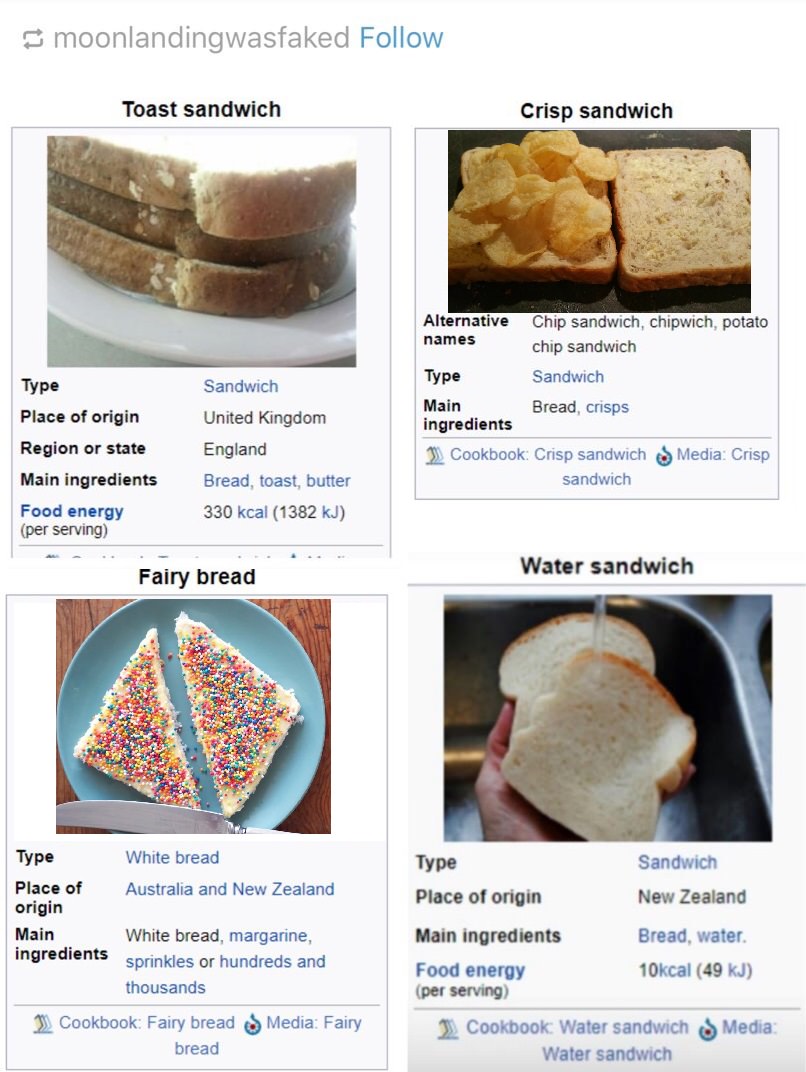Image resolution: width=806 pixels, height=1072 pixels.
Task: Click the Wikibooks icon next to Cookbook: Crisp sandwich
Action: pyautogui.click(x=435, y=455)
